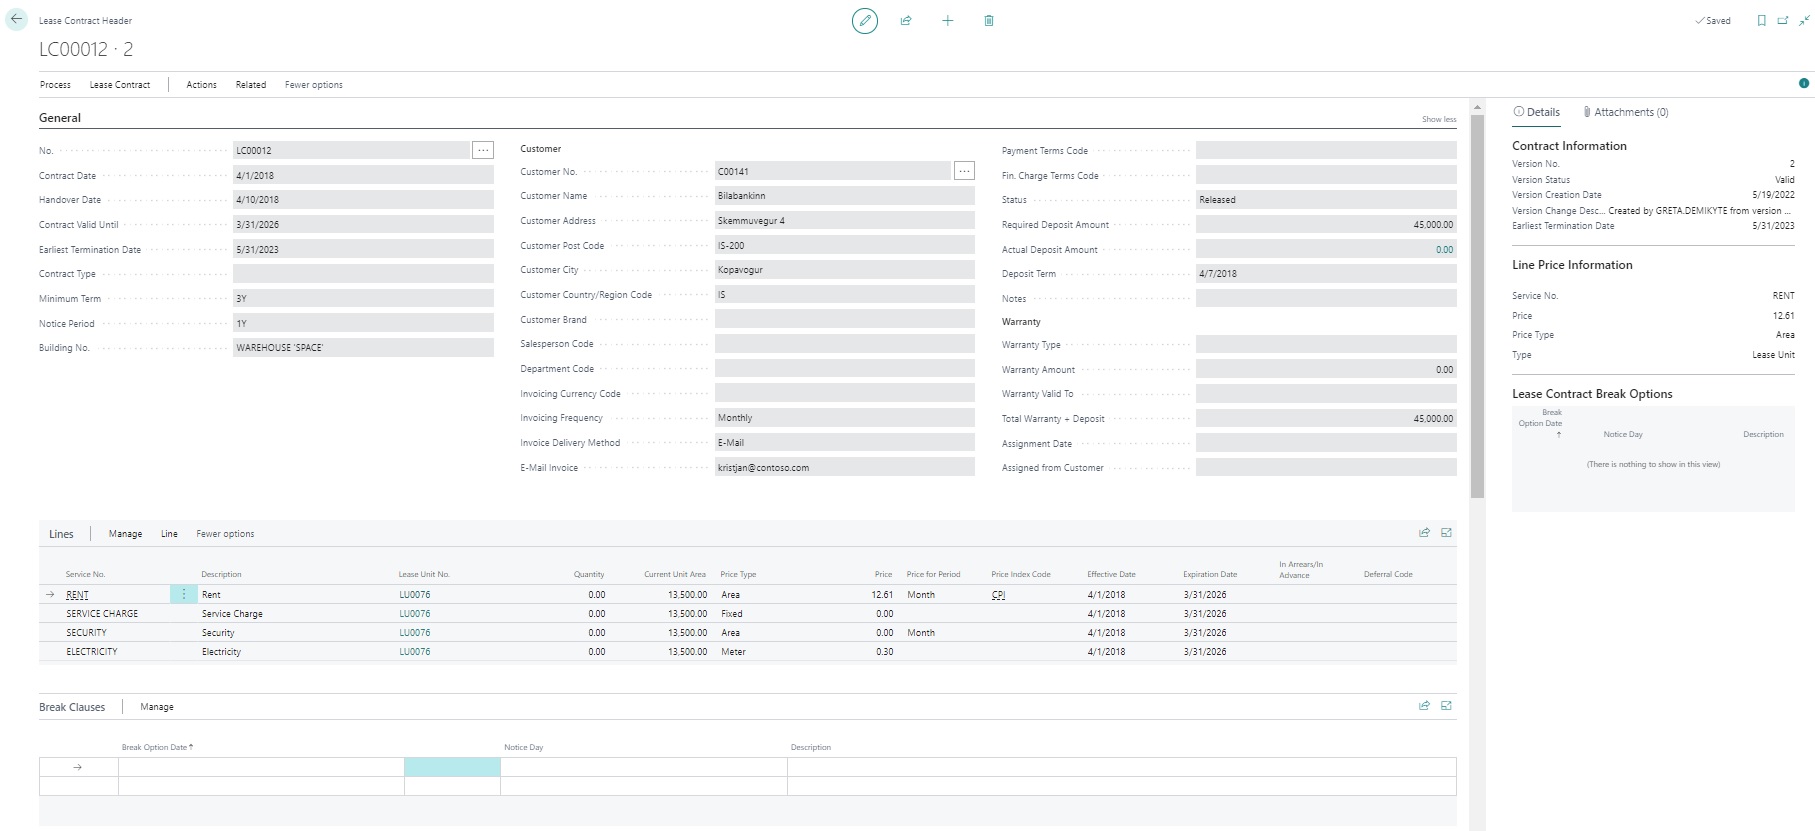This screenshot has height=831, width=1815.
Task: Click the bookmark icon
Action: pyautogui.click(x=1761, y=20)
